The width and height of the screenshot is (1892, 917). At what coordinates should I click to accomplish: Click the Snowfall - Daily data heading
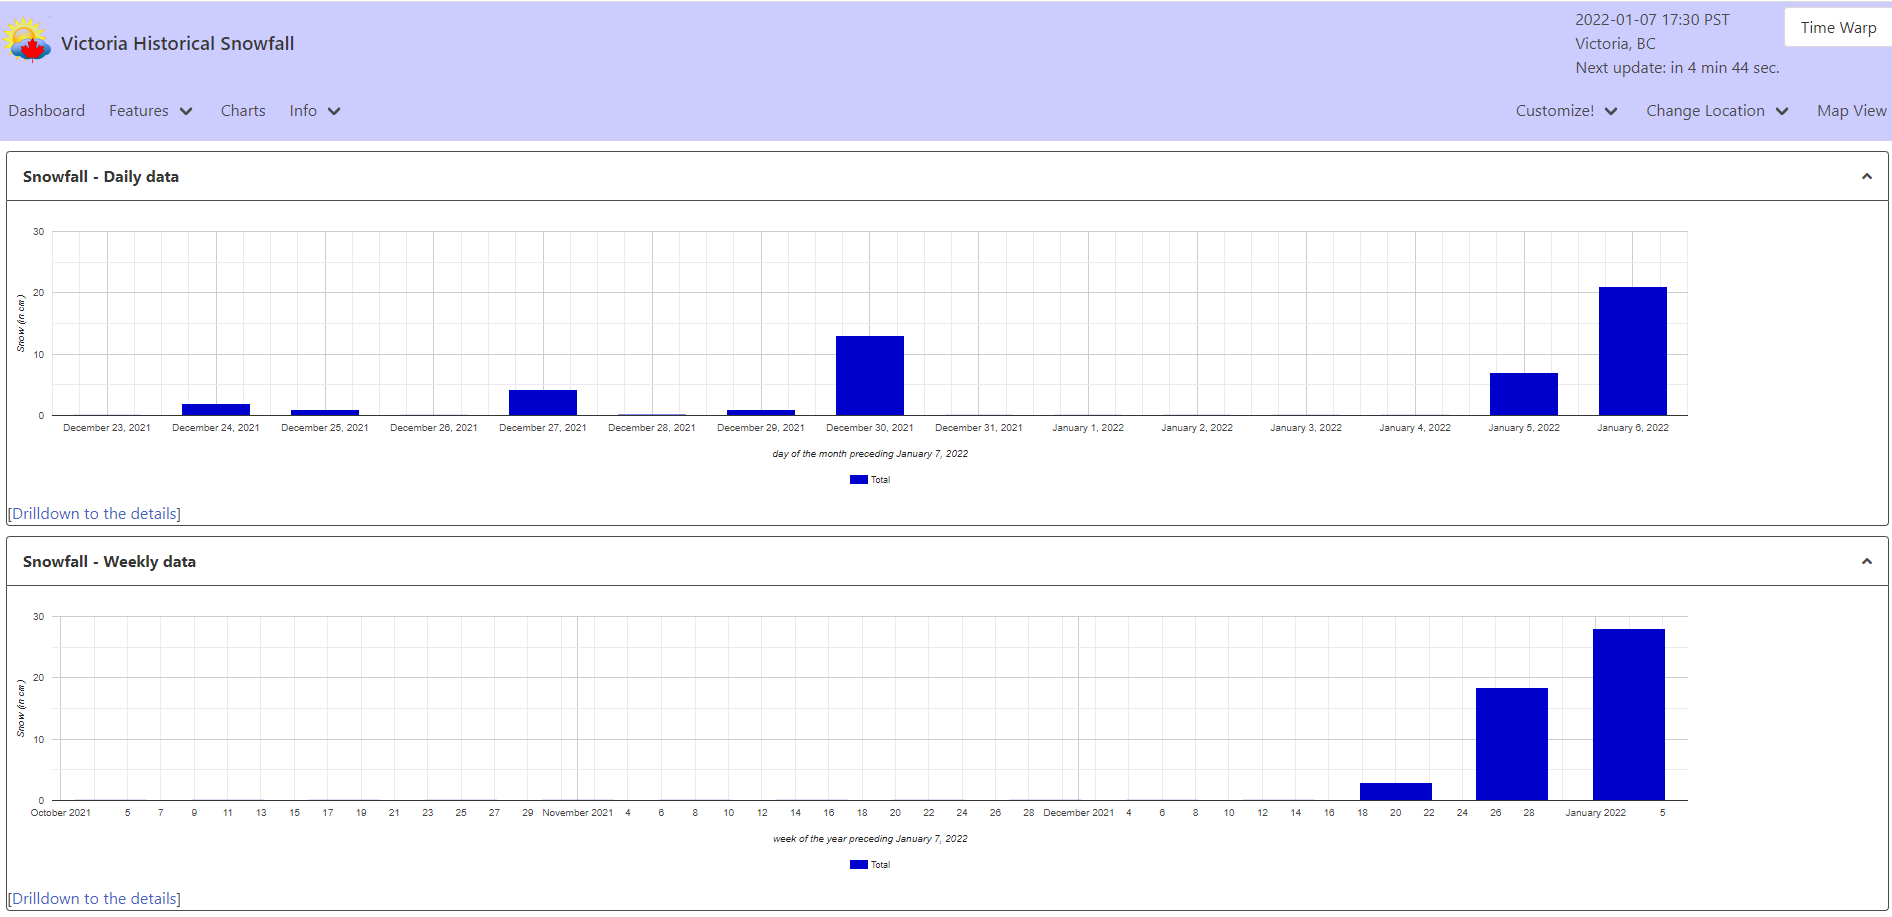click(101, 177)
